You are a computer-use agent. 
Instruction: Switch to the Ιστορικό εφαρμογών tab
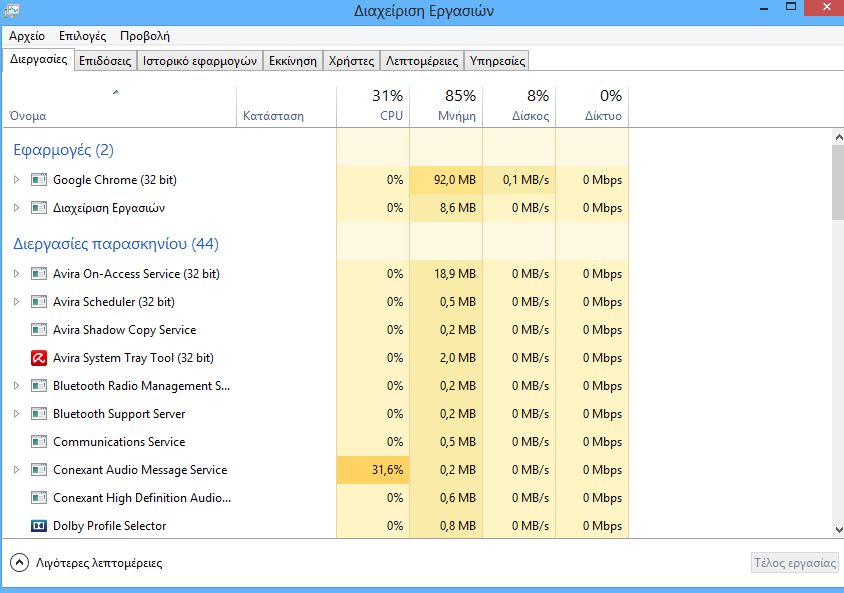(x=200, y=61)
